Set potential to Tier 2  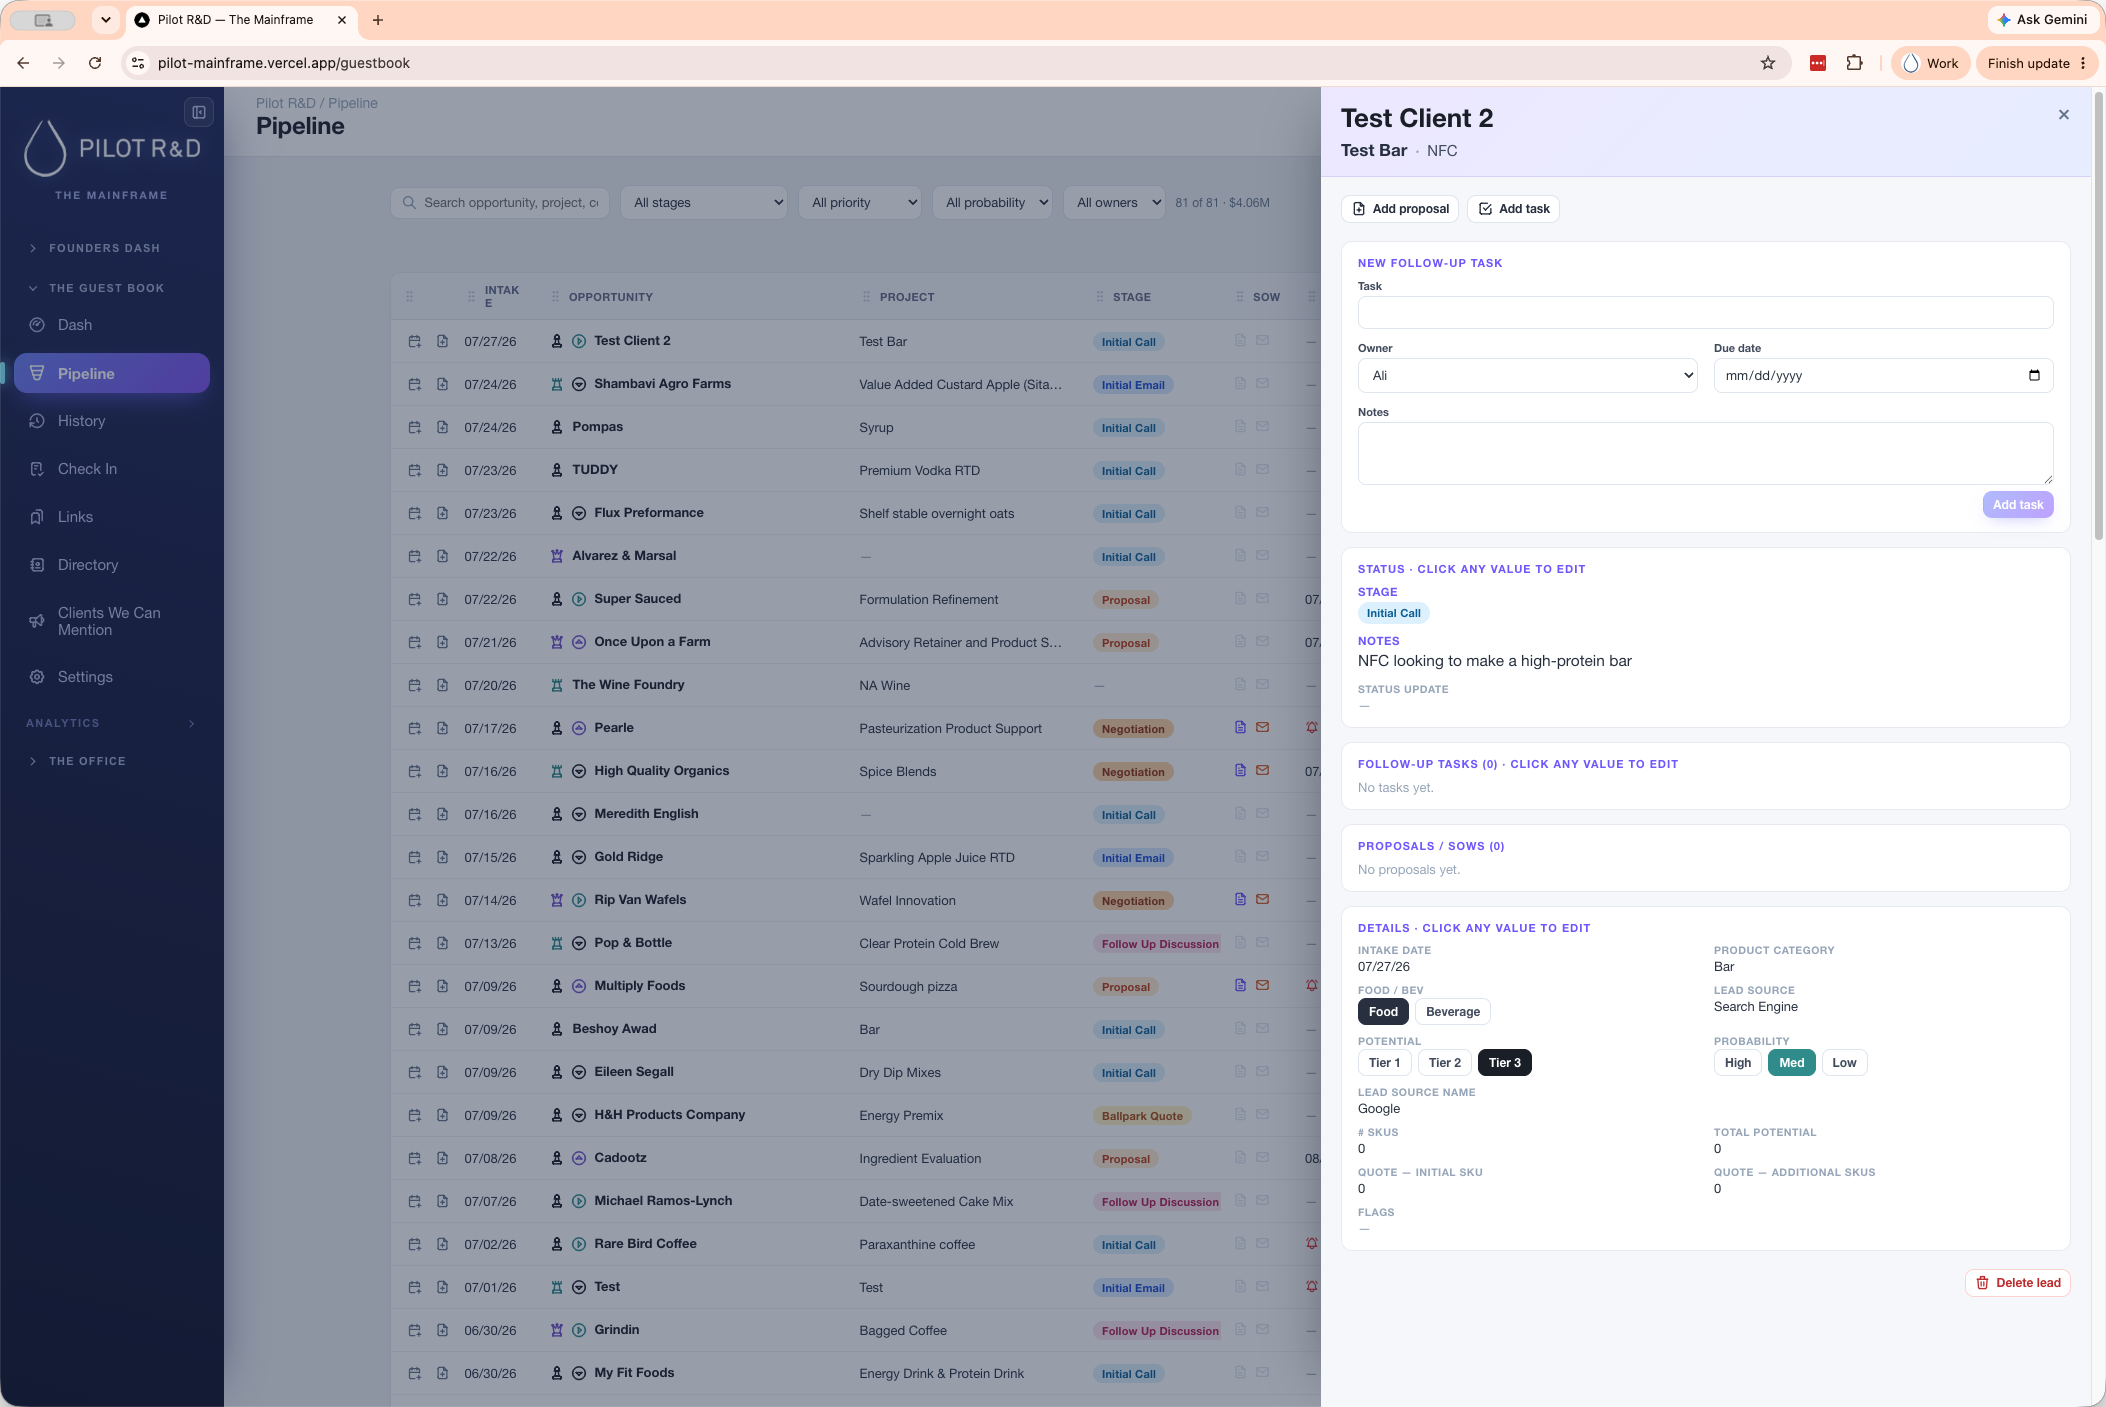click(x=1444, y=1063)
